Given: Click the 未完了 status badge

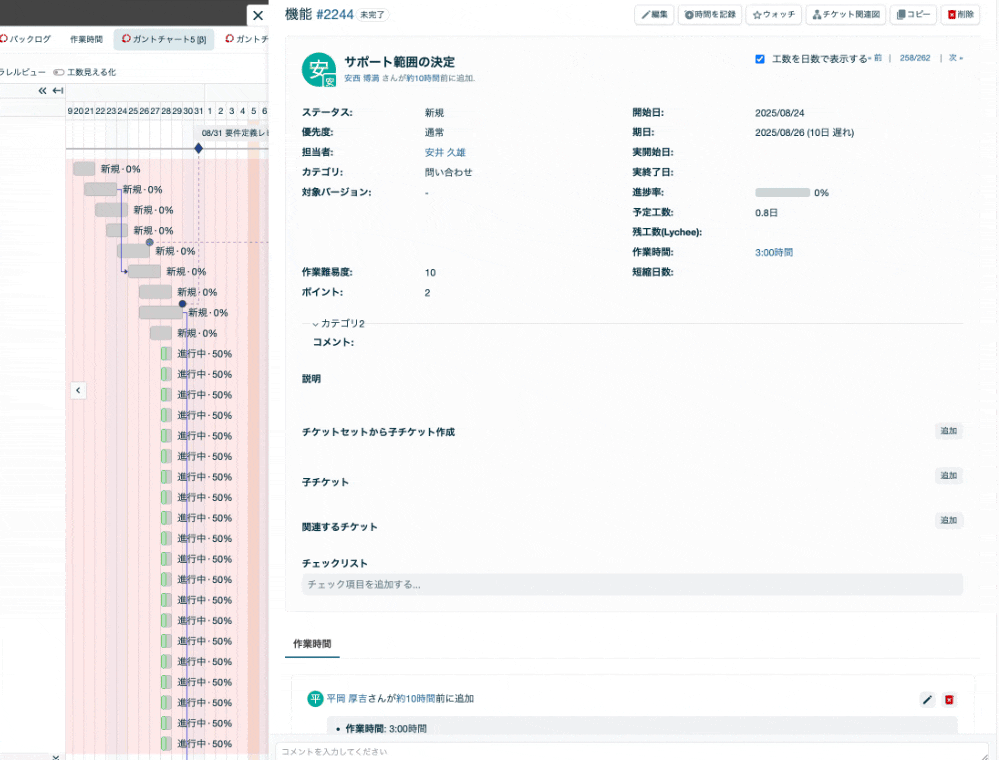Looking at the screenshot, I should click(x=372, y=15).
